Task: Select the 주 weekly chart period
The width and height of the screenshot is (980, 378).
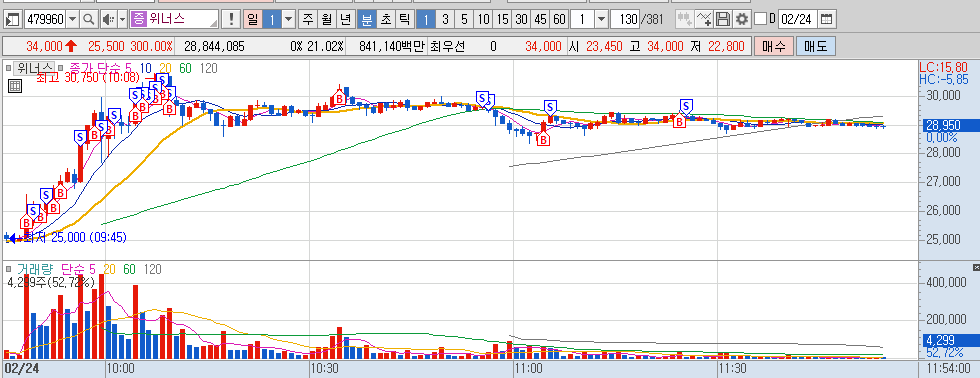Action: pos(308,19)
